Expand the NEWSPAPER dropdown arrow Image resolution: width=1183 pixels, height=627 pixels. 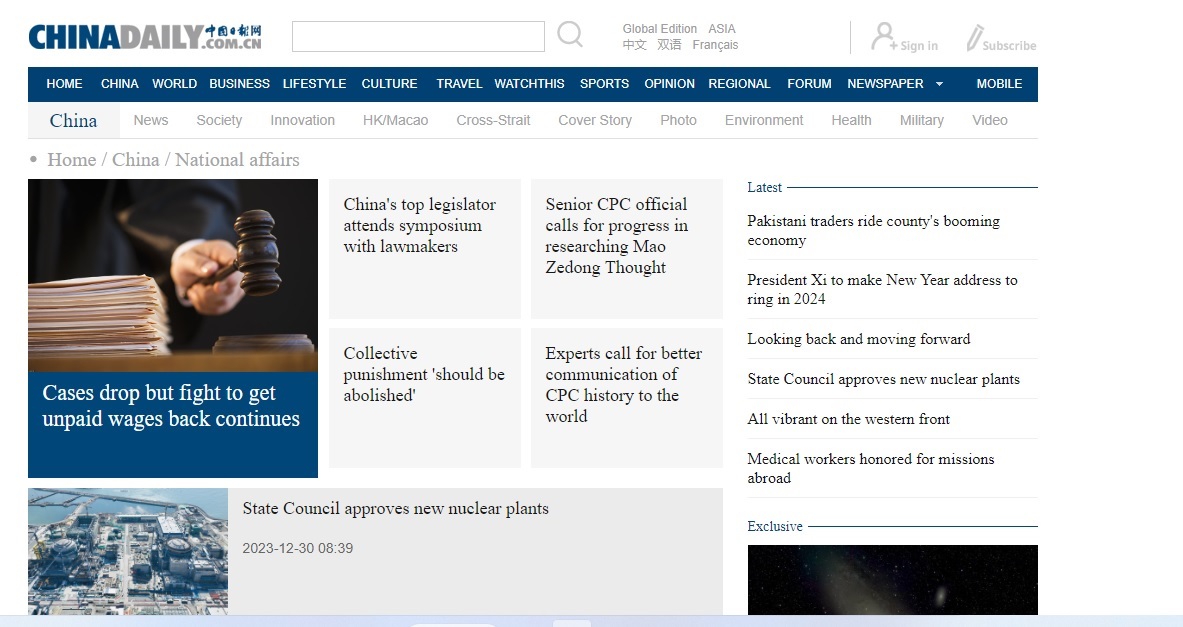(939, 84)
